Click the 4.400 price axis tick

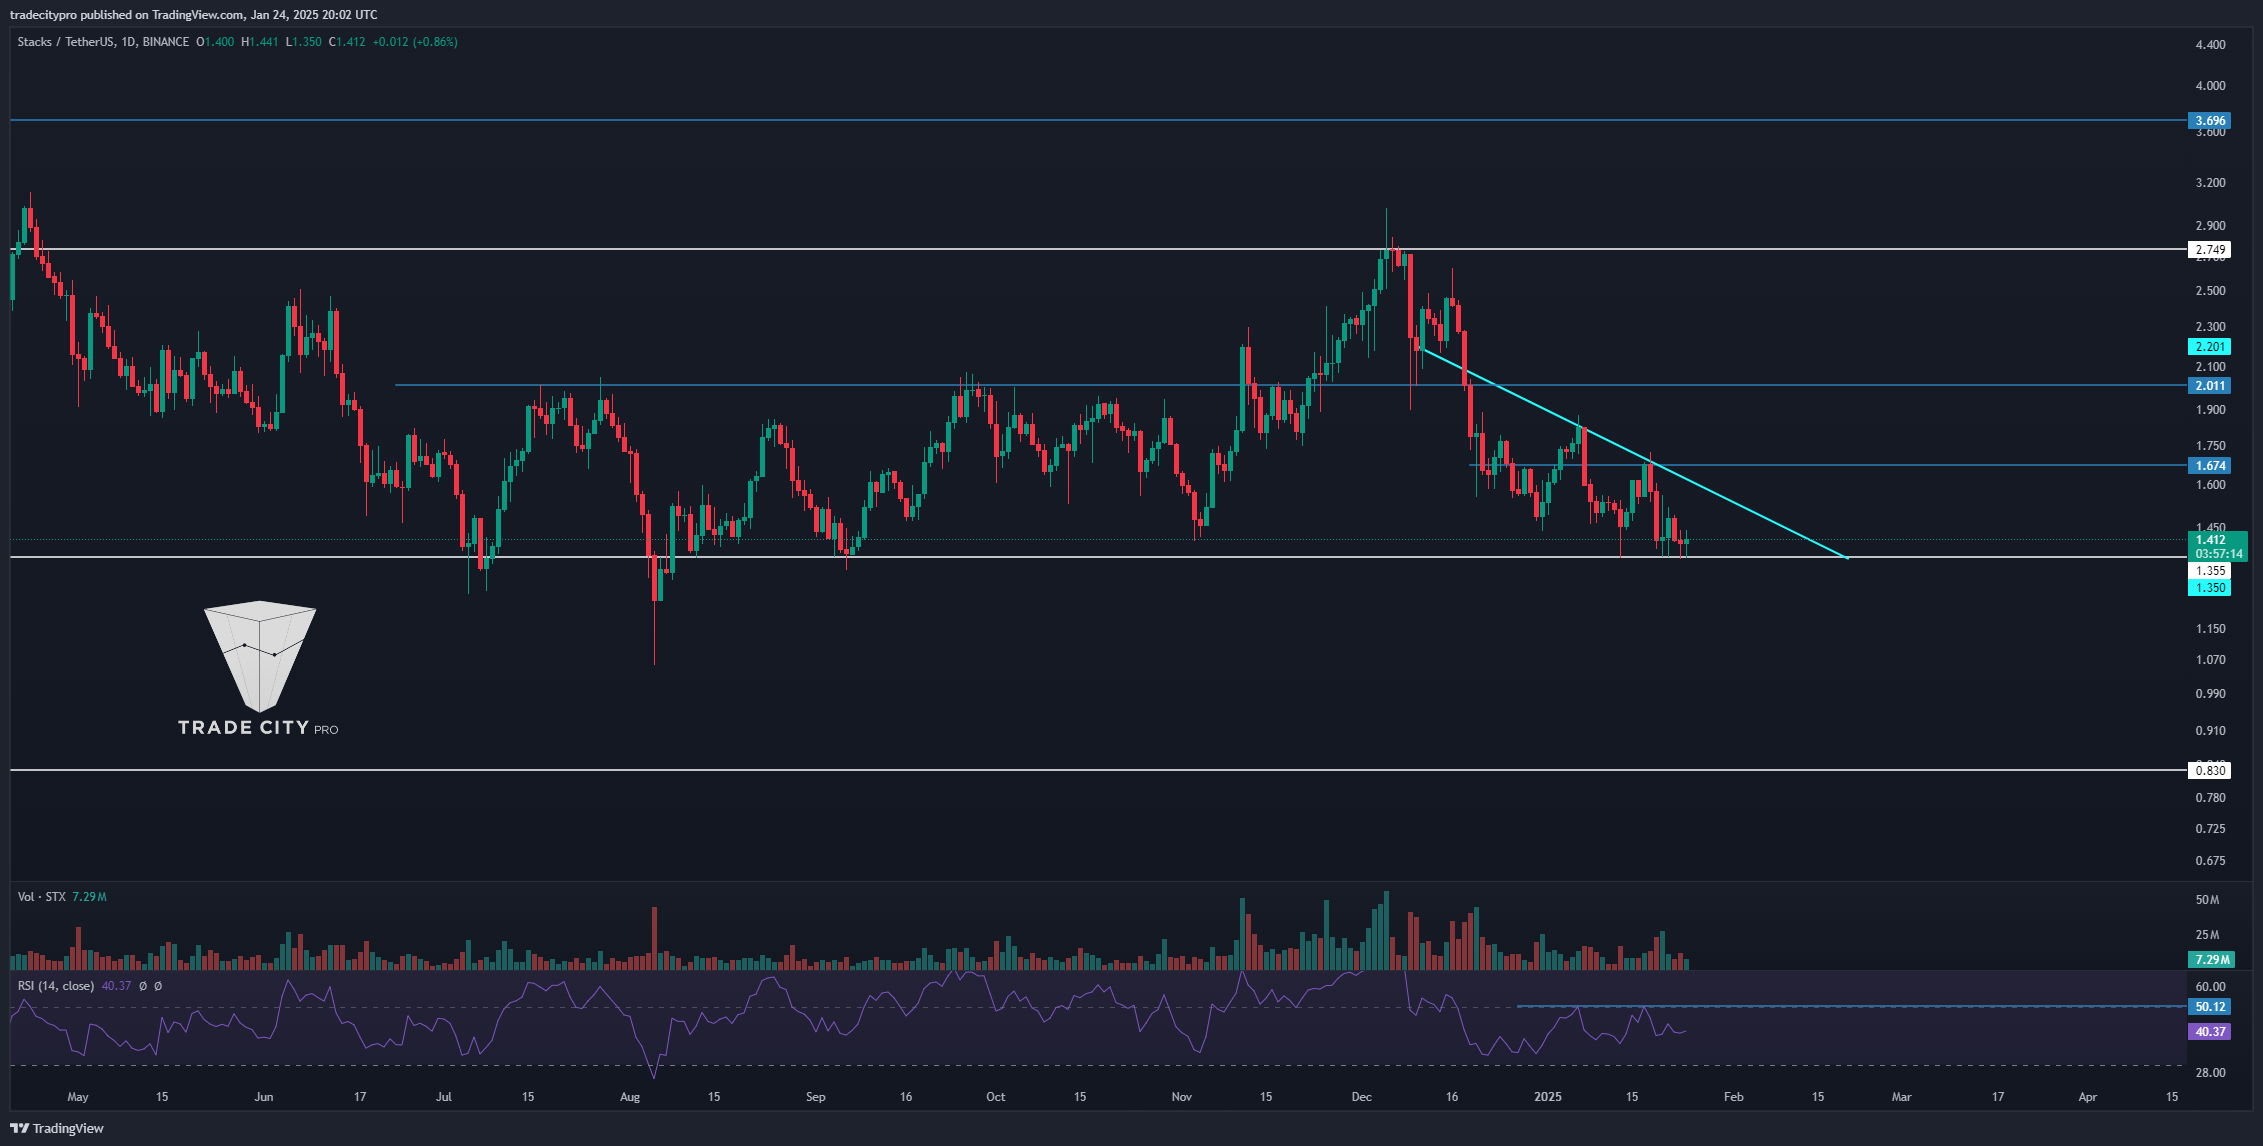tap(2210, 45)
